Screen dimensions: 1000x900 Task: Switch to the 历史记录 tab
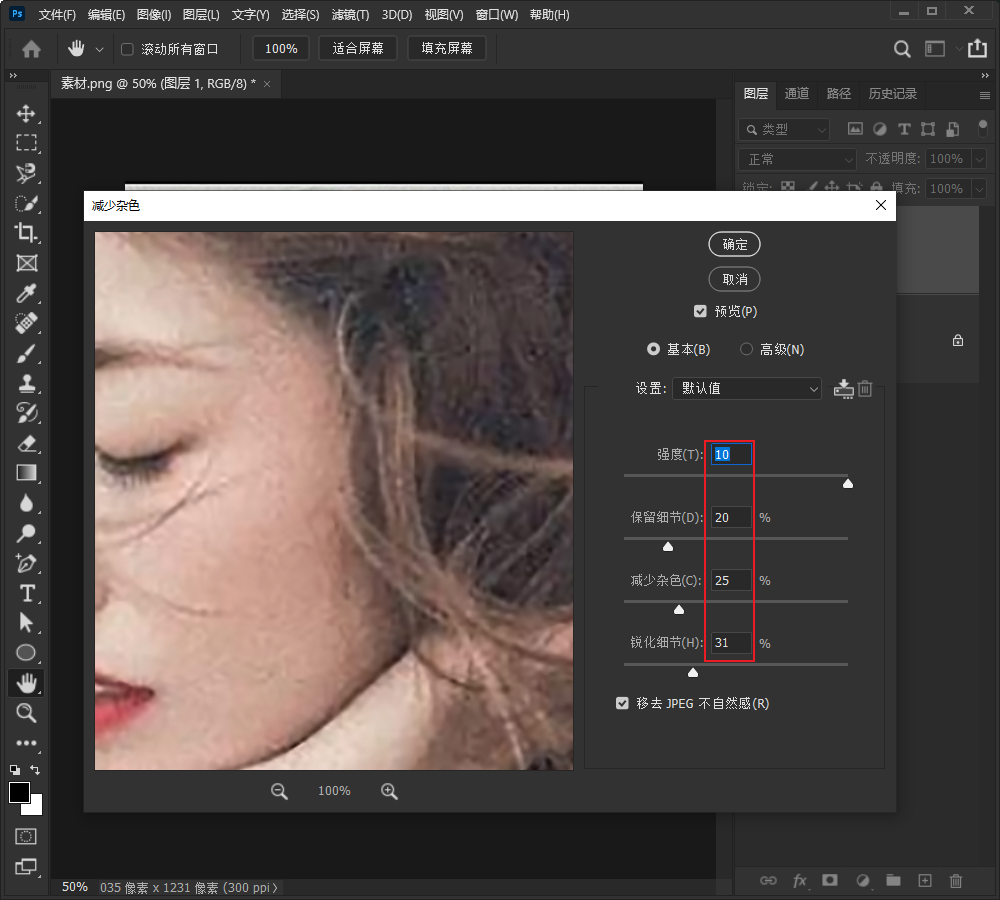tap(892, 94)
